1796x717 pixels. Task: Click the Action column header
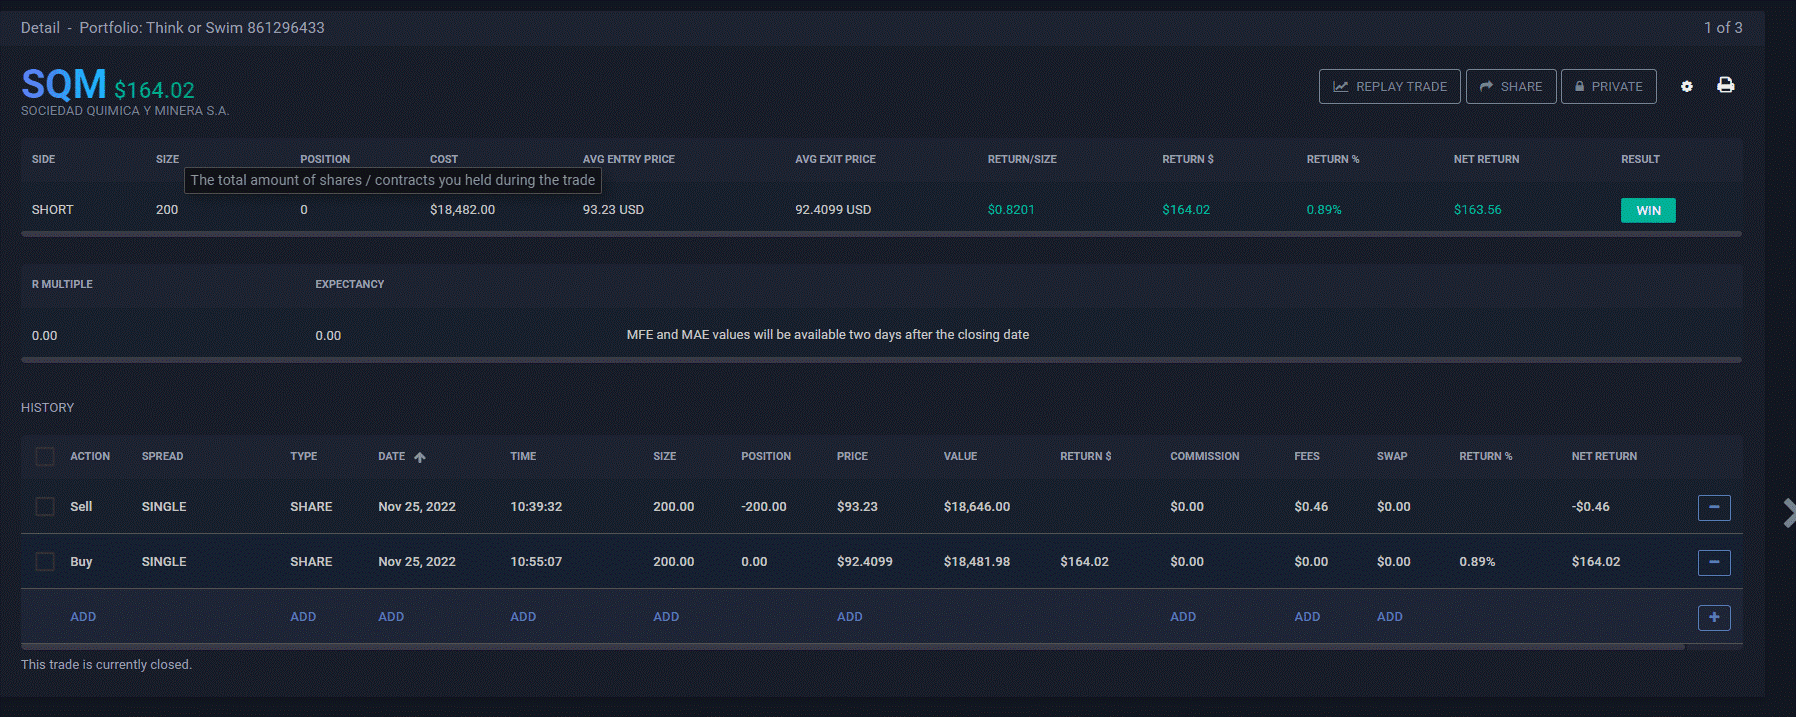(90, 456)
